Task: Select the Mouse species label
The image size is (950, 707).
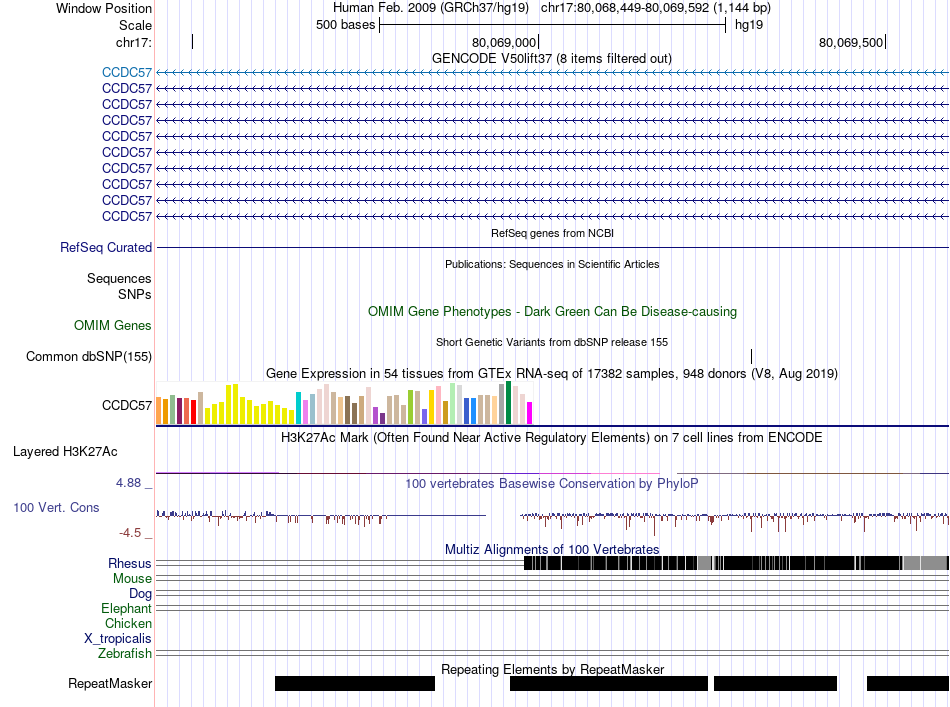Action: tap(132, 579)
